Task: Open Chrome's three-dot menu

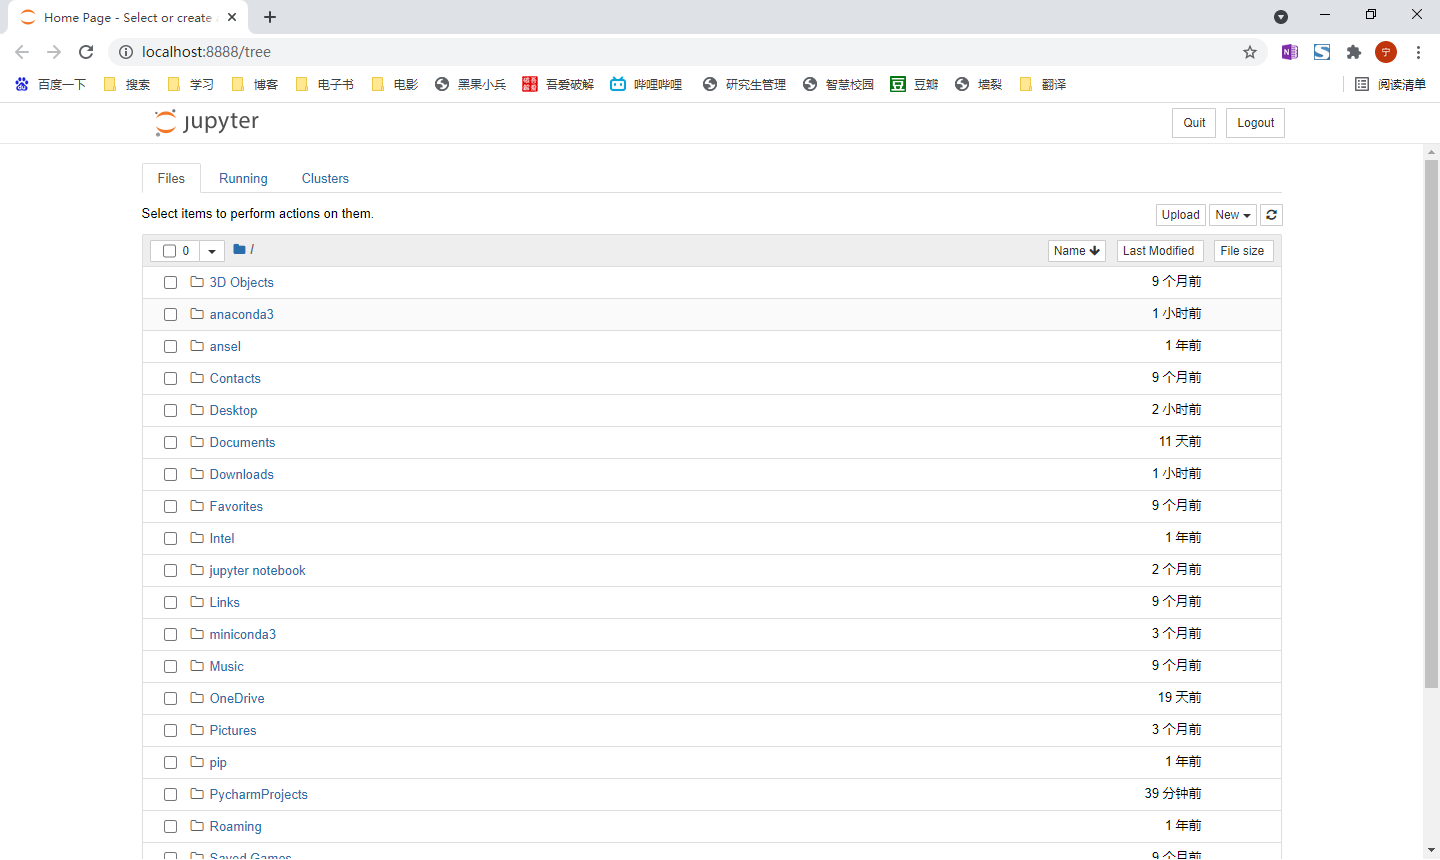Action: pyautogui.click(x=1418, y=52)
